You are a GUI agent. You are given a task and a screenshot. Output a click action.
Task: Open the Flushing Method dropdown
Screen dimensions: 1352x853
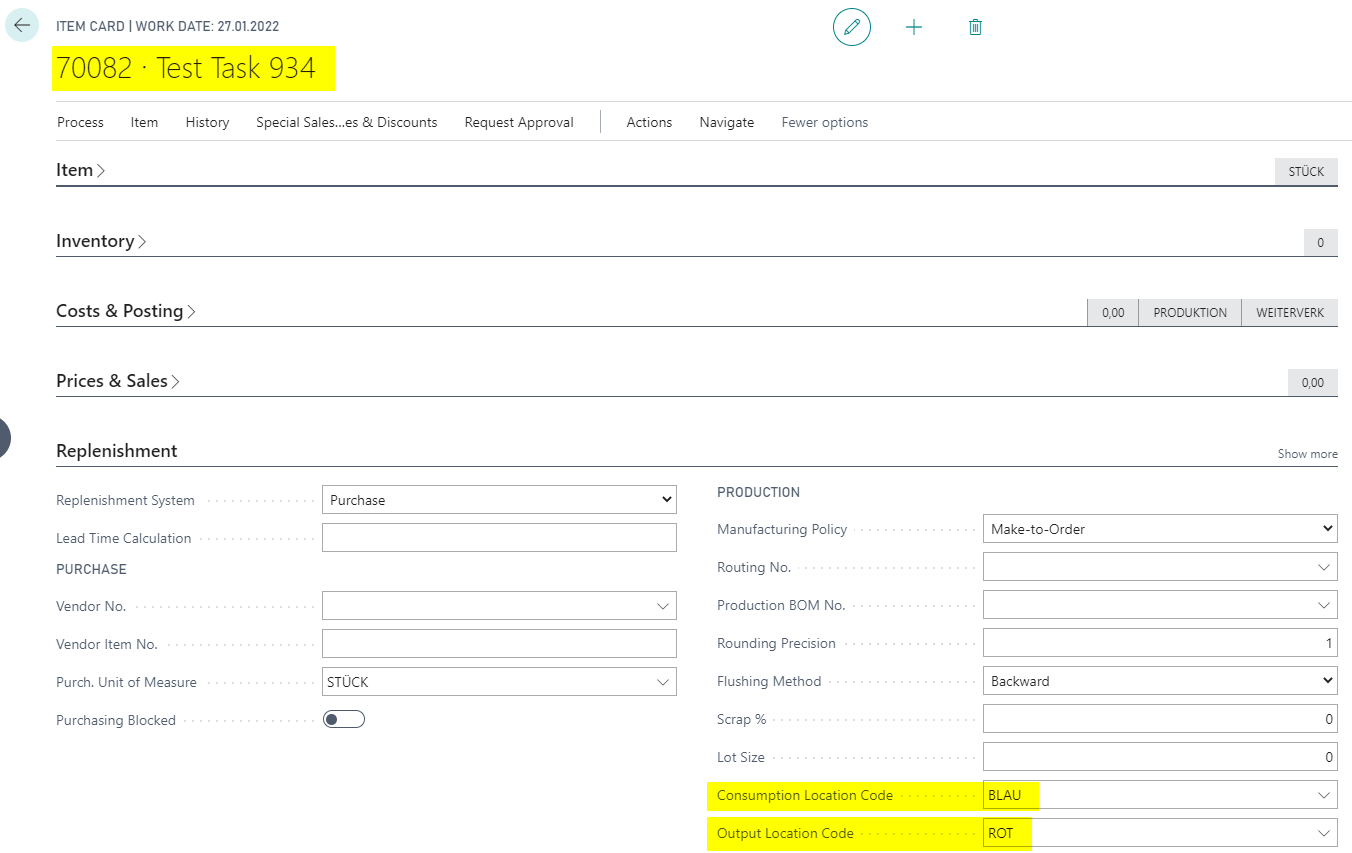point(1160,681)
